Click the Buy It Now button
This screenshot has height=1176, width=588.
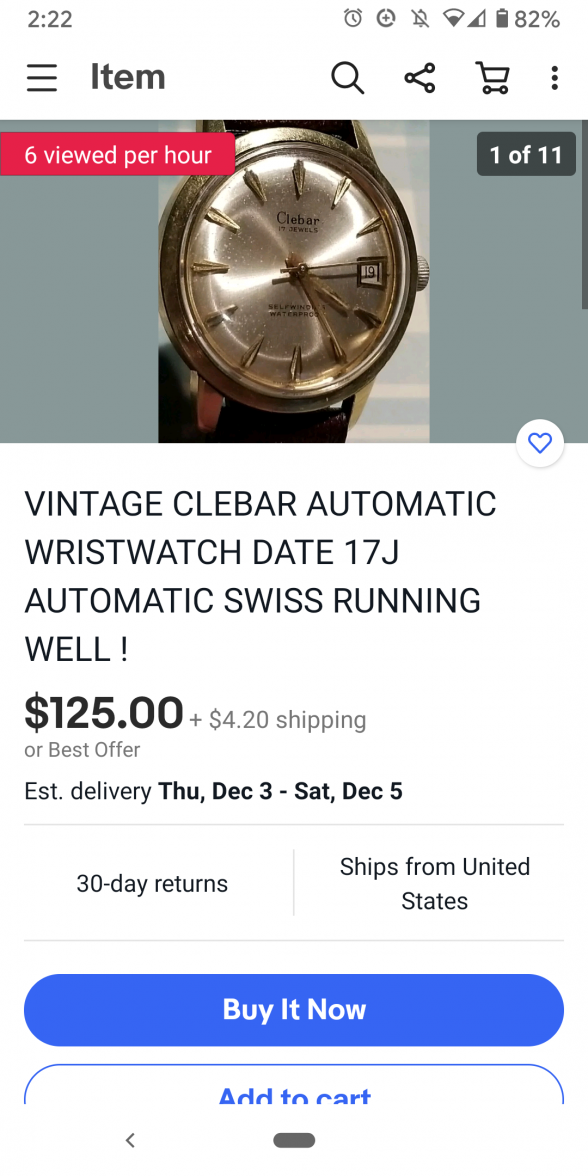294,1010
